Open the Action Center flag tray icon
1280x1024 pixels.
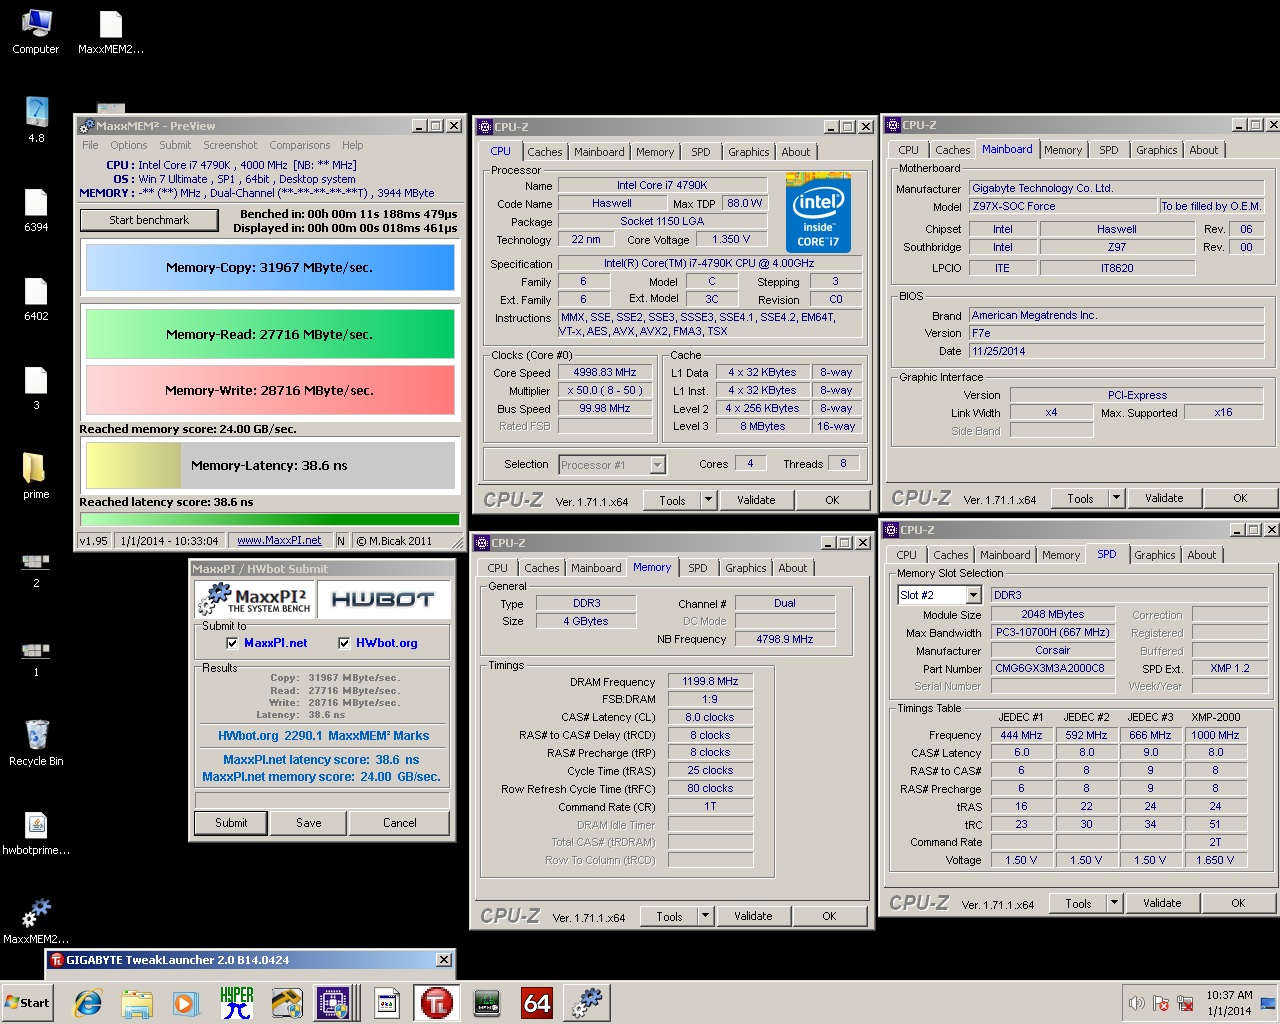click(x=1161, y=1003)
